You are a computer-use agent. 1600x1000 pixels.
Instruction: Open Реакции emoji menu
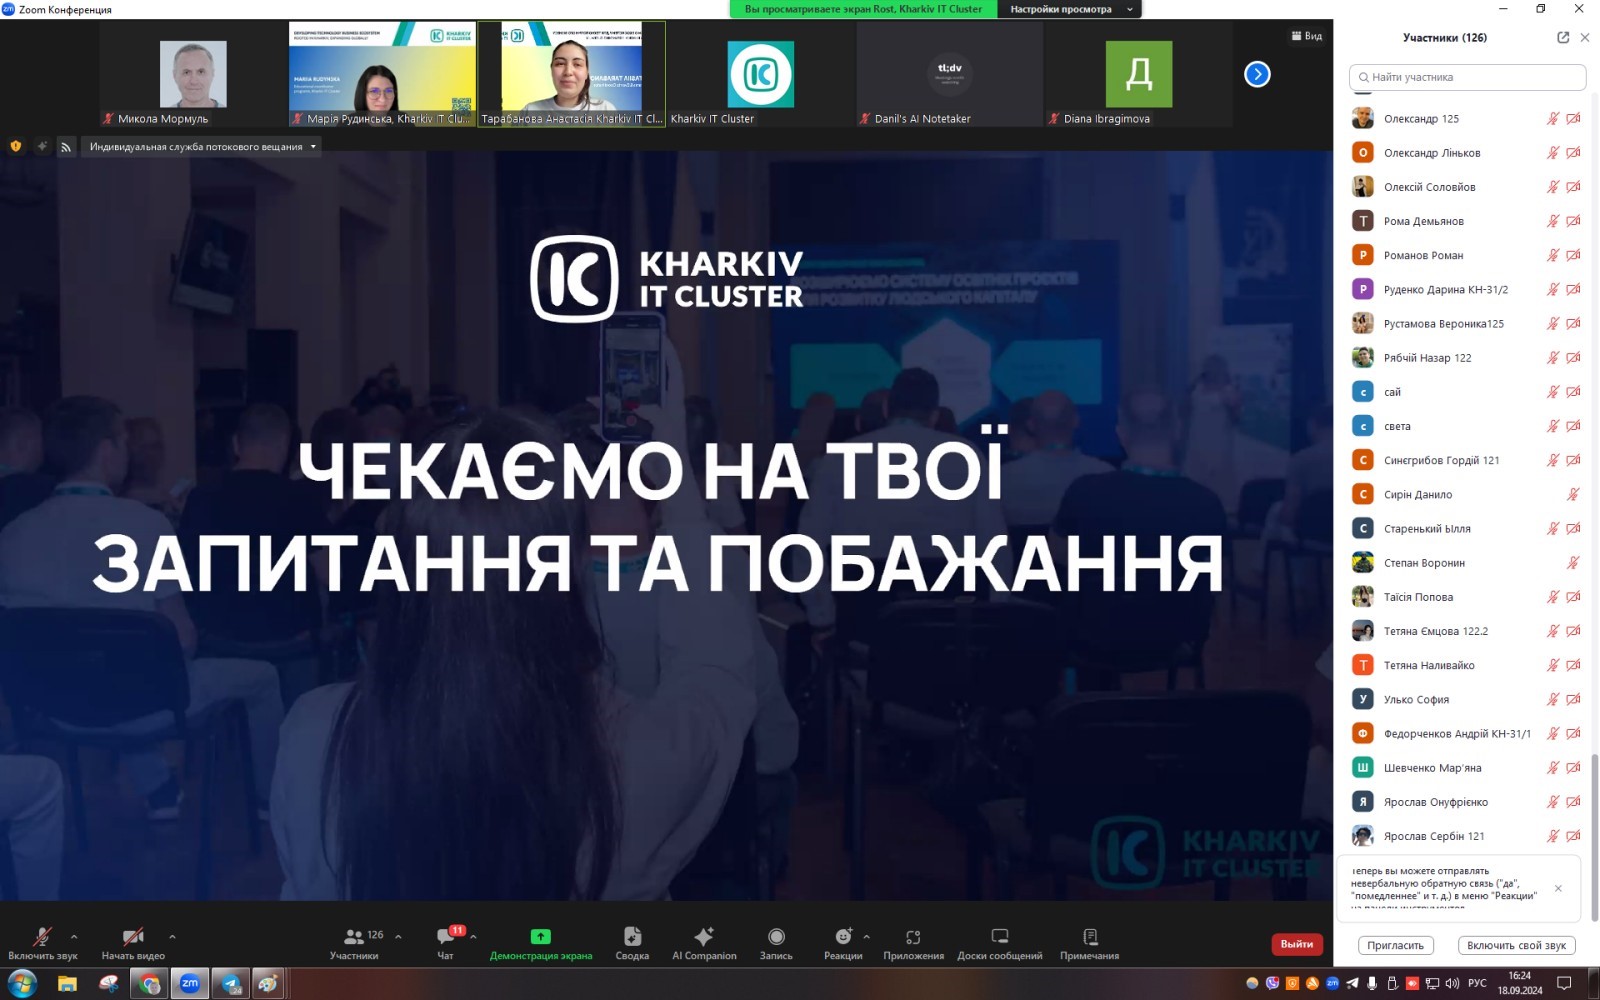point(843,943)
